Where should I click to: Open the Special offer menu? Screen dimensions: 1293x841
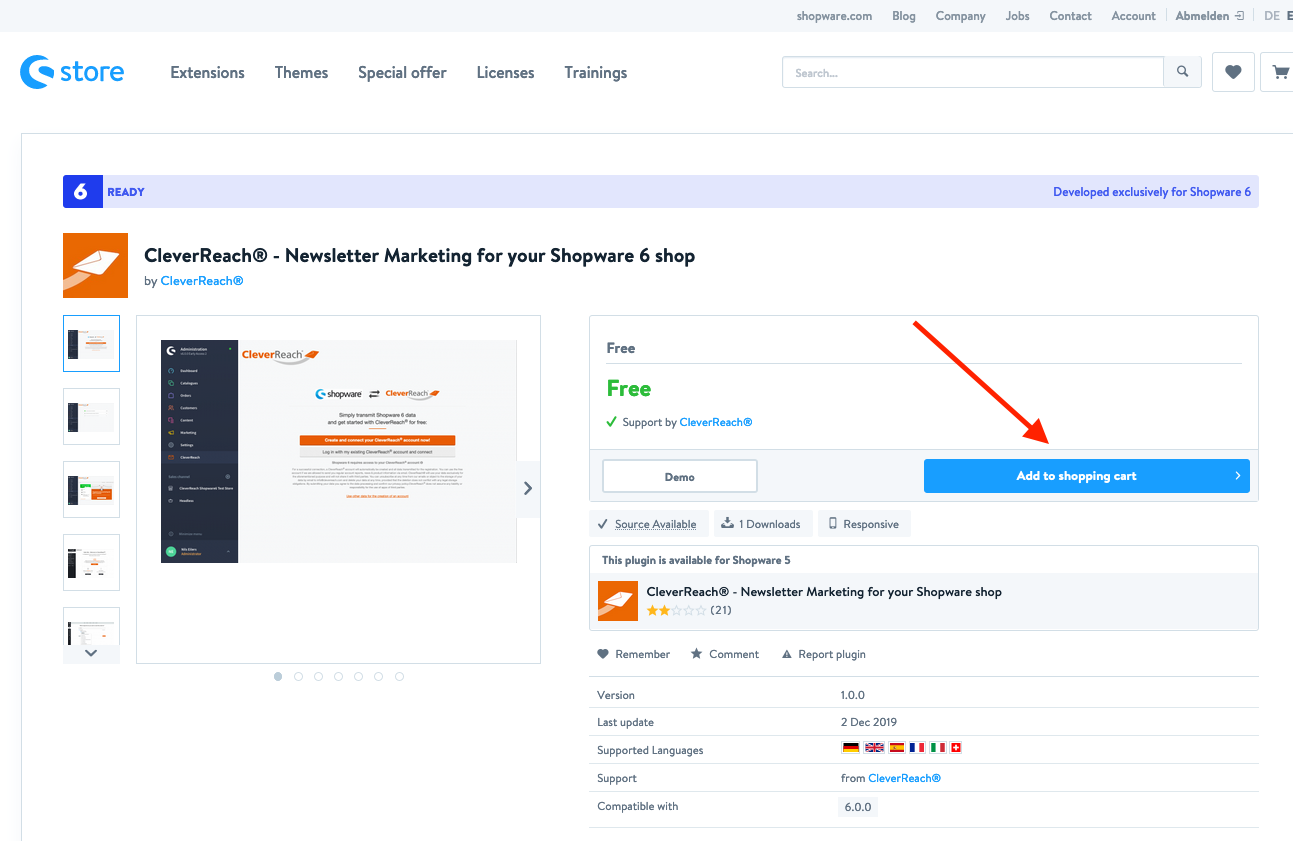(x=402, y=73)
